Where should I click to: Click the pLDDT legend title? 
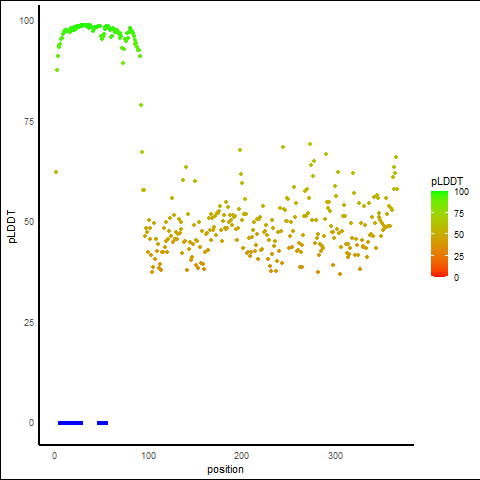click(x=447, y=181)
